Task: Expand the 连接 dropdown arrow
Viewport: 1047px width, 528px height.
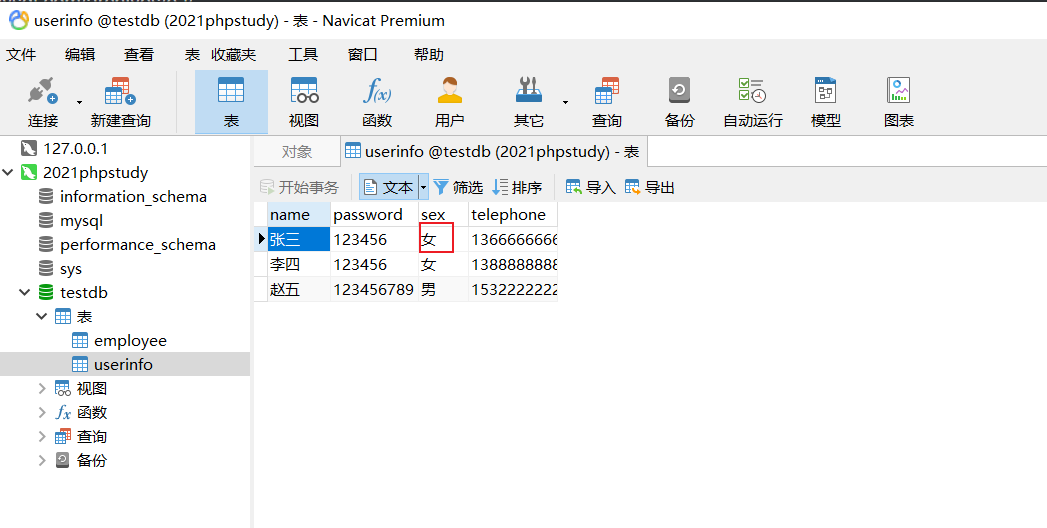Action: click(x=79, y=102)
